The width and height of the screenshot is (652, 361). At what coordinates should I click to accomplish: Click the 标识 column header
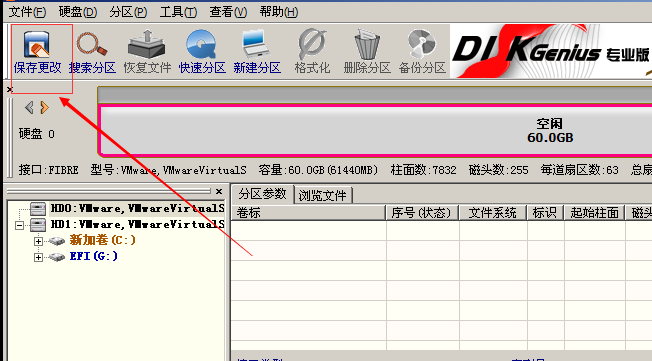pyautogui.click(x=545, y=213)
